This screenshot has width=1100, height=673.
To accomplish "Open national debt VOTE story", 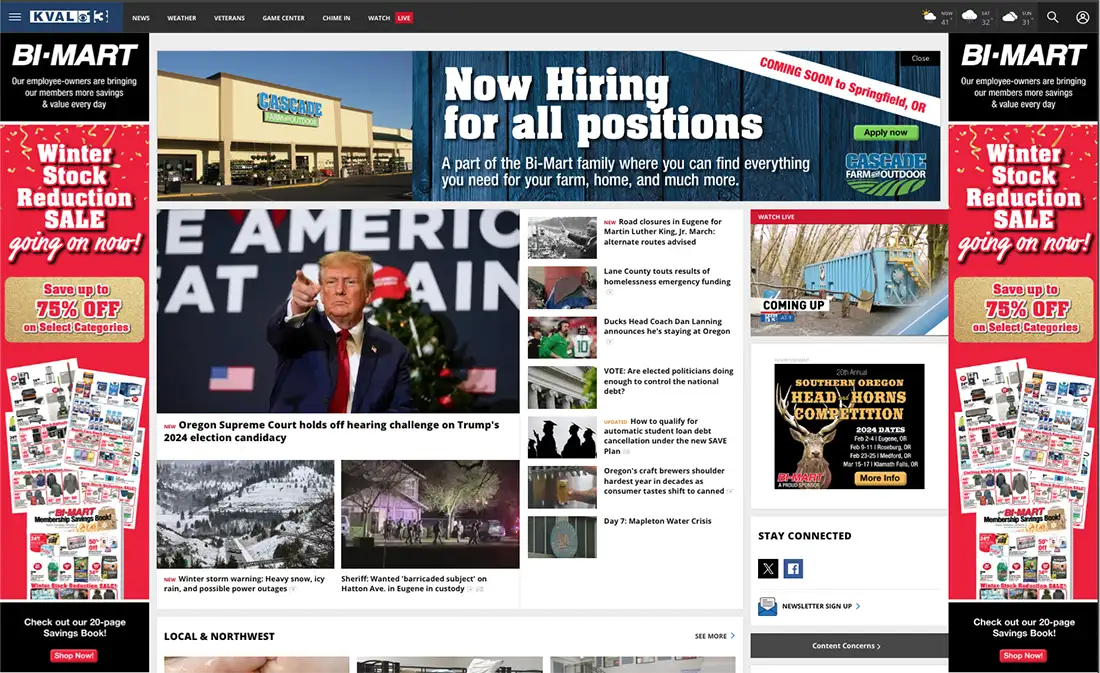I will click(669, 381).
